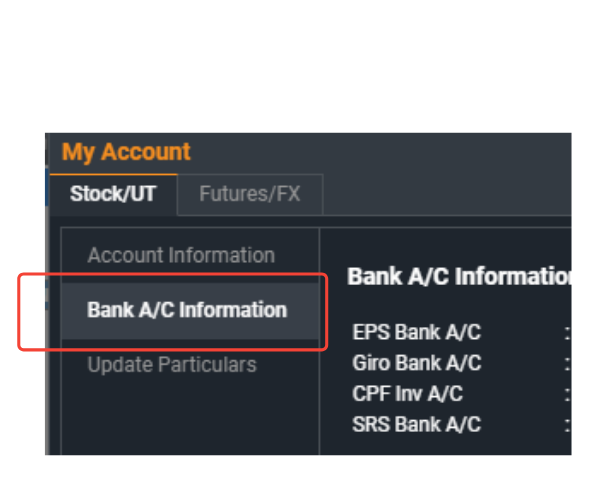Select the Giro Bank A/C label
Viewport: 600px width, 502px height.
tap(416, 363)
